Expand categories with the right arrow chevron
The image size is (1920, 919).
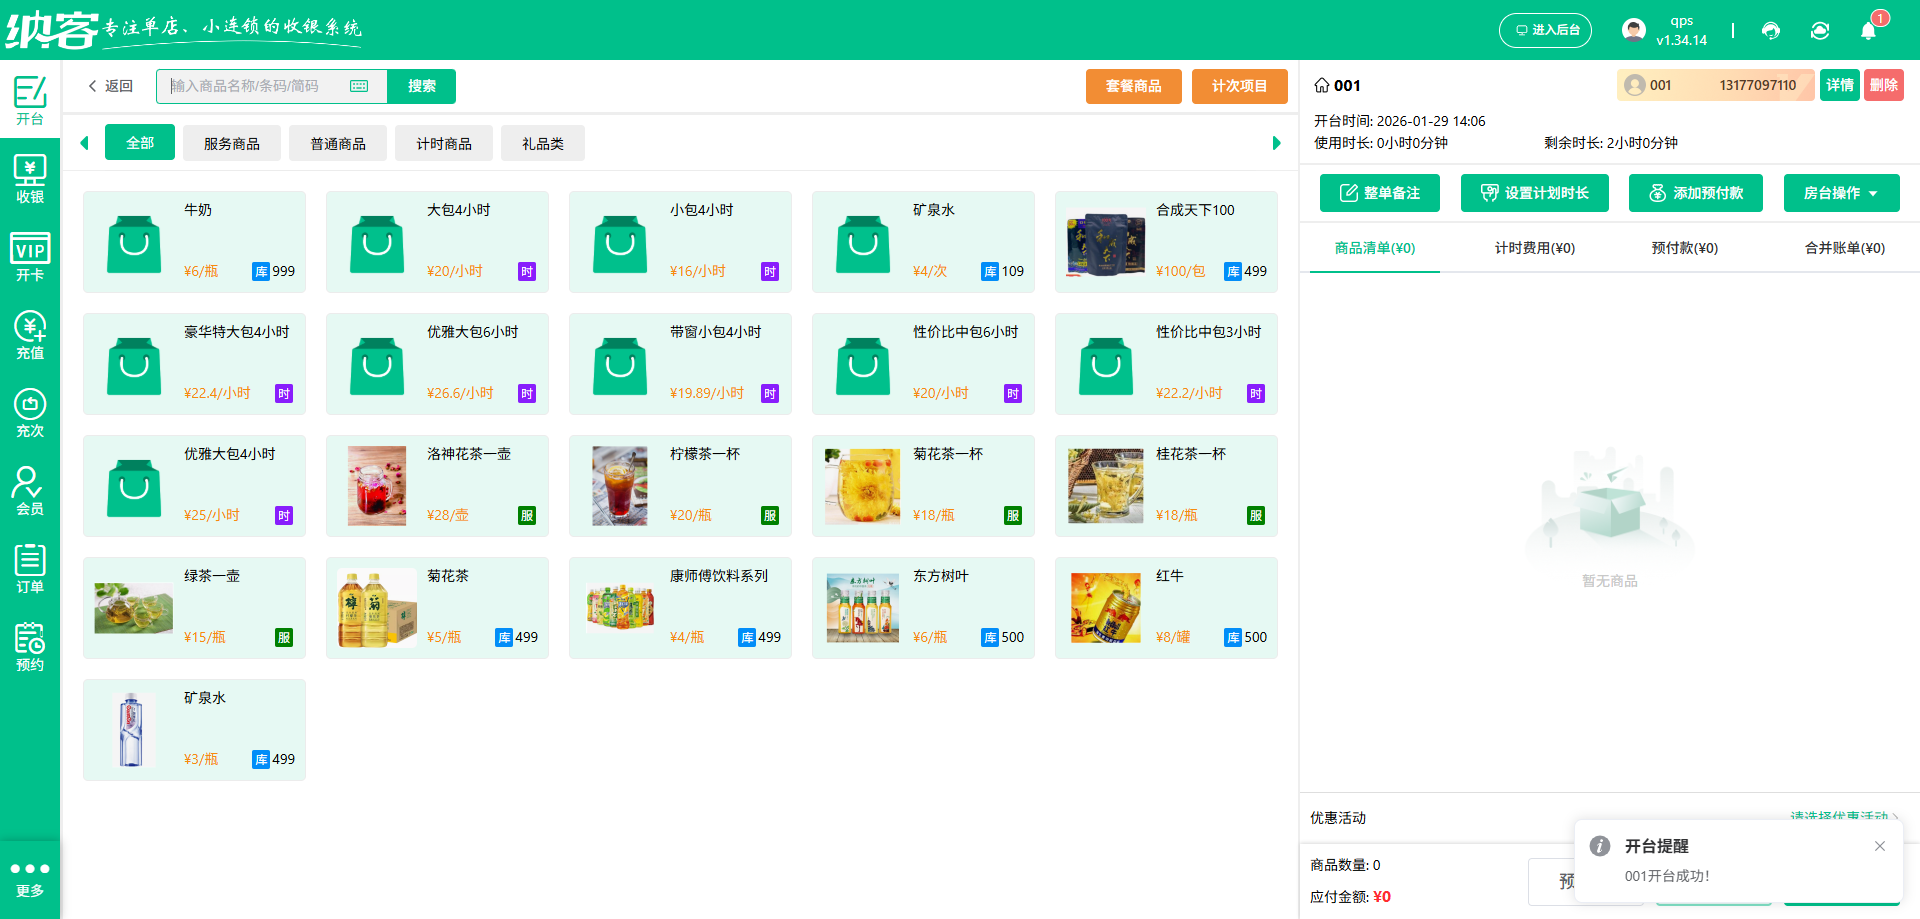click(1276, 142)
